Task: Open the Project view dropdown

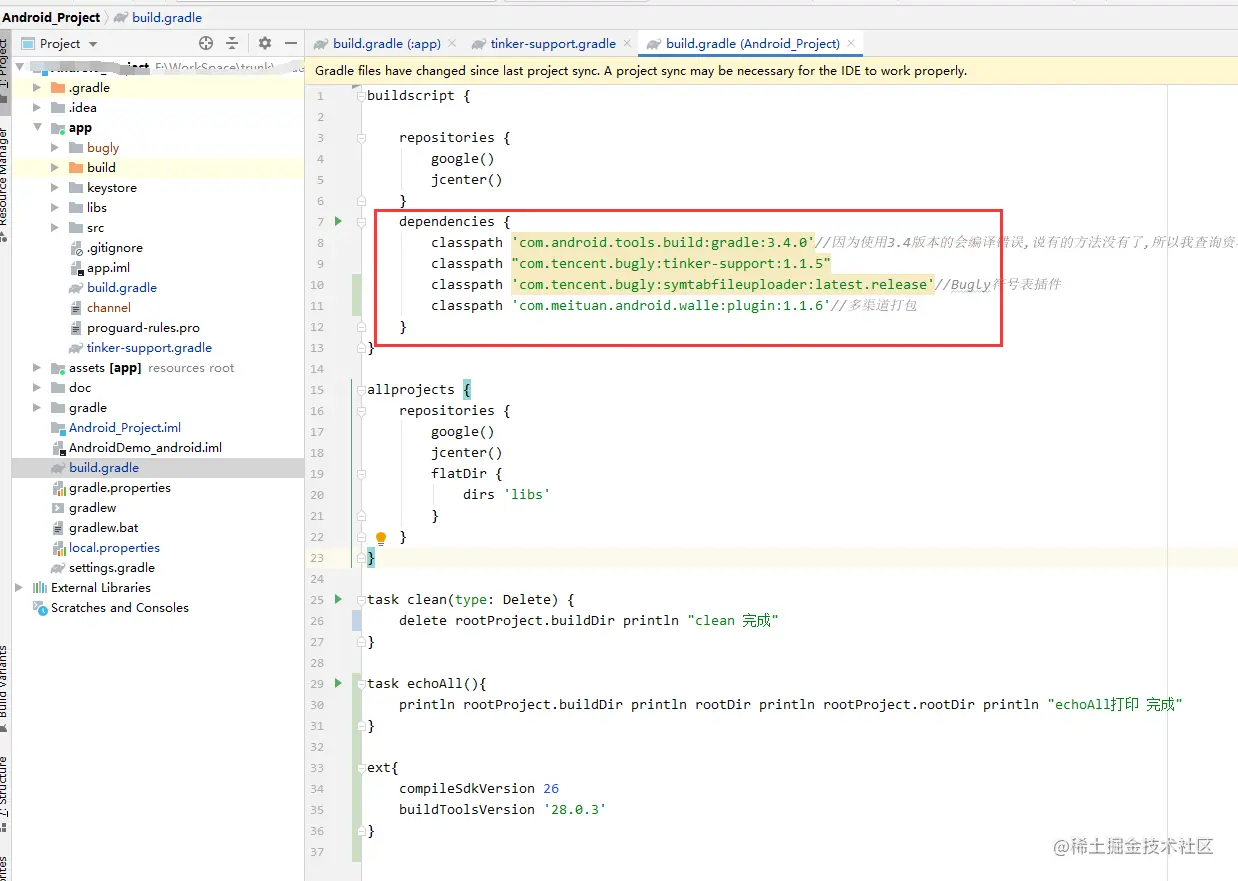Action: pos(60,44)
